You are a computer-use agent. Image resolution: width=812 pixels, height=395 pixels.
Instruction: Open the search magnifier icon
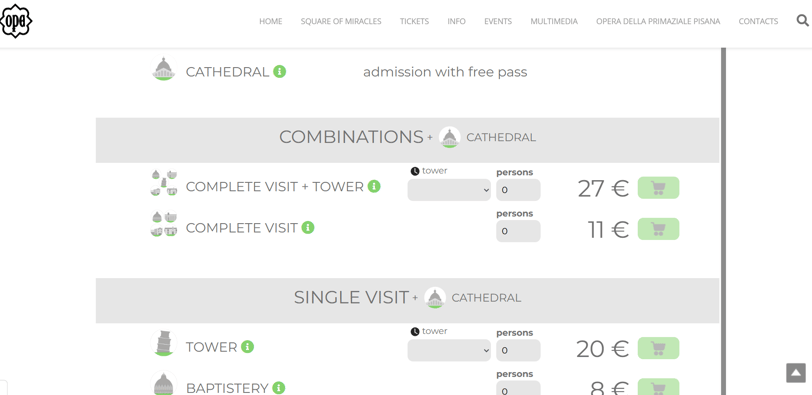(802, 21)
